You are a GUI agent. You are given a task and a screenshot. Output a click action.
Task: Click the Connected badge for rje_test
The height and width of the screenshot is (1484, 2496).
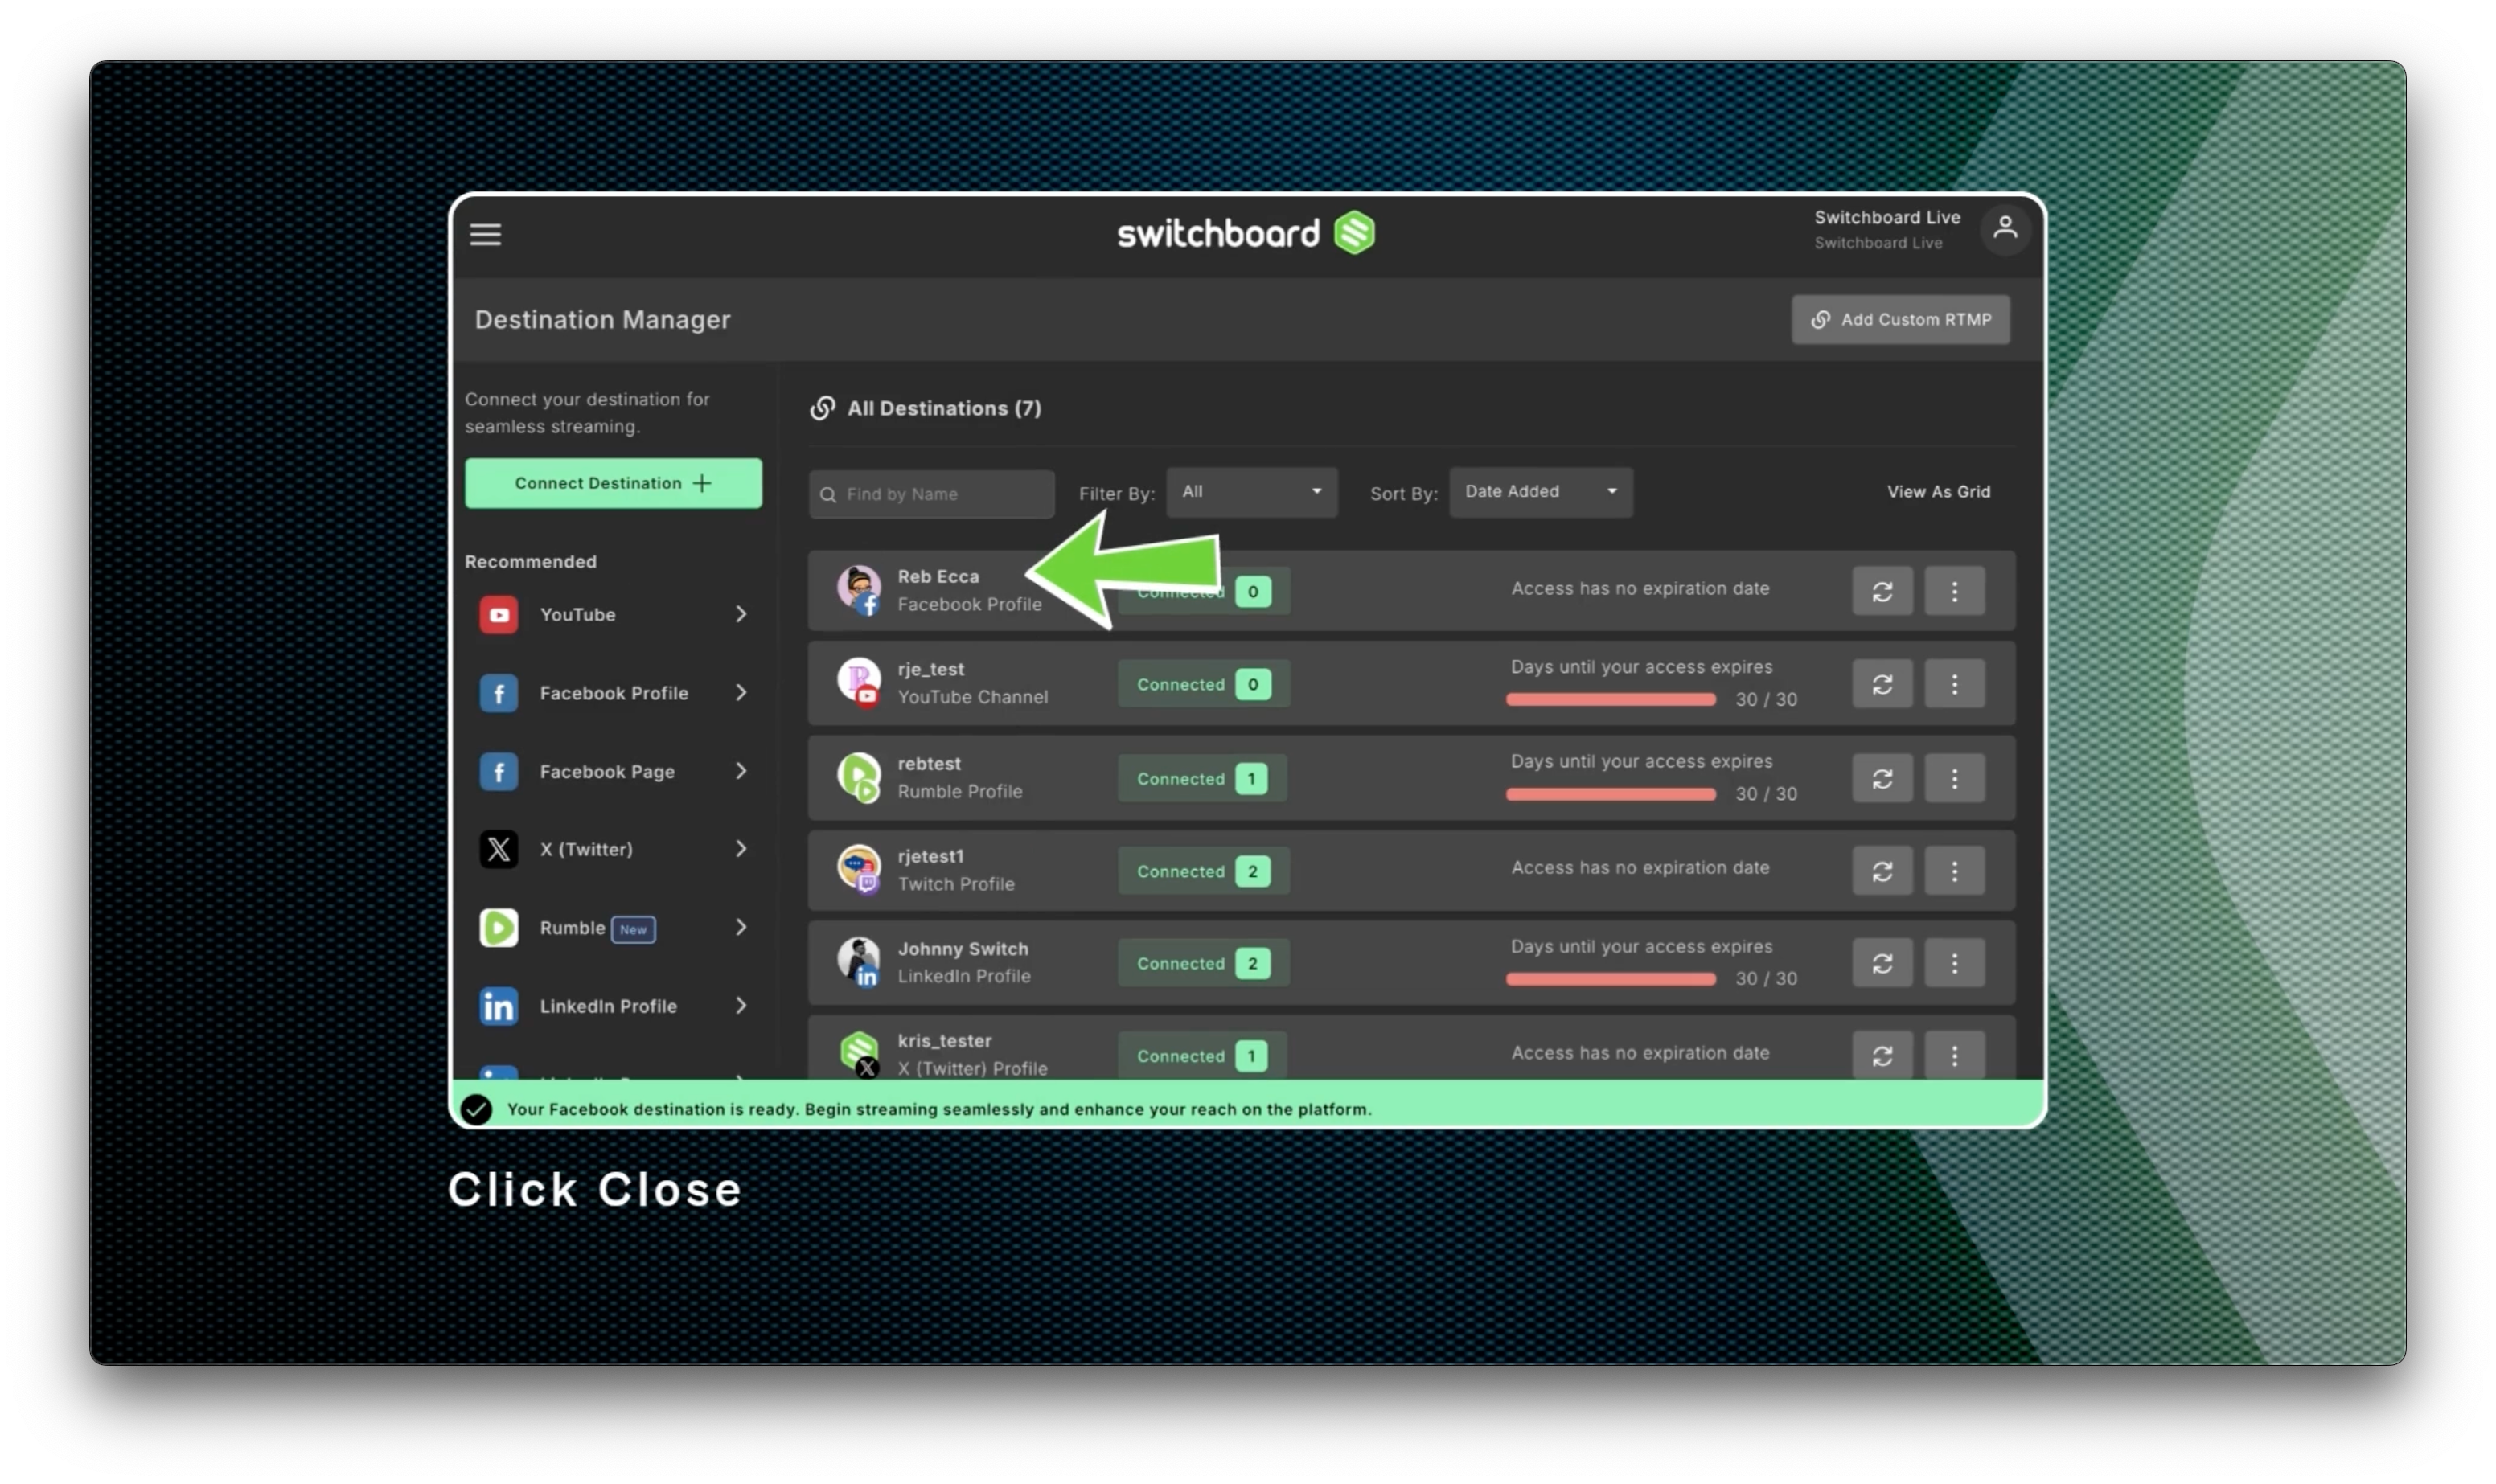[1202, 685]
